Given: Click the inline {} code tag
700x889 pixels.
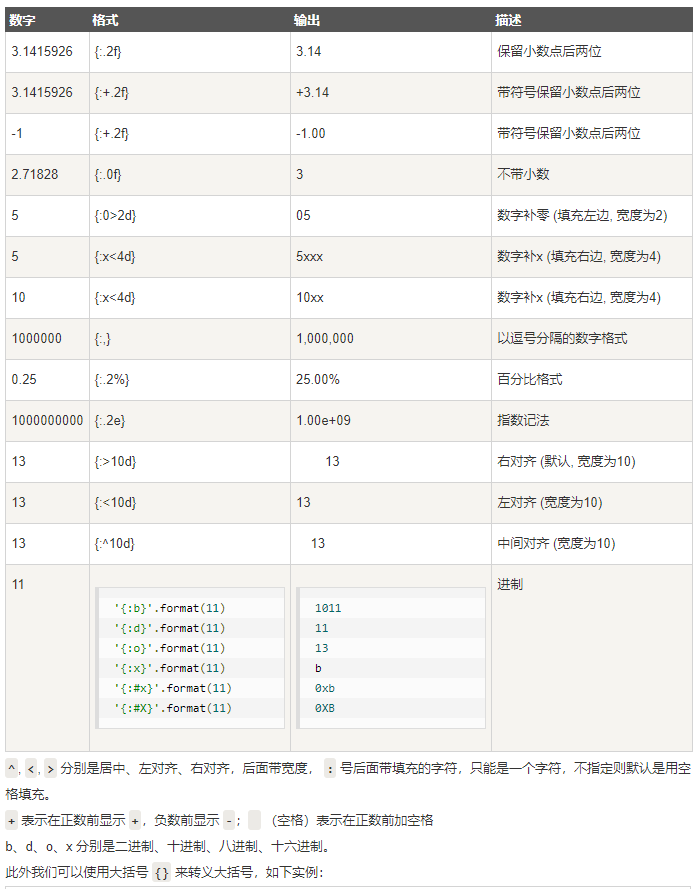Looking at the screenshot, I should pyautogui.click(x=162, y=873).
